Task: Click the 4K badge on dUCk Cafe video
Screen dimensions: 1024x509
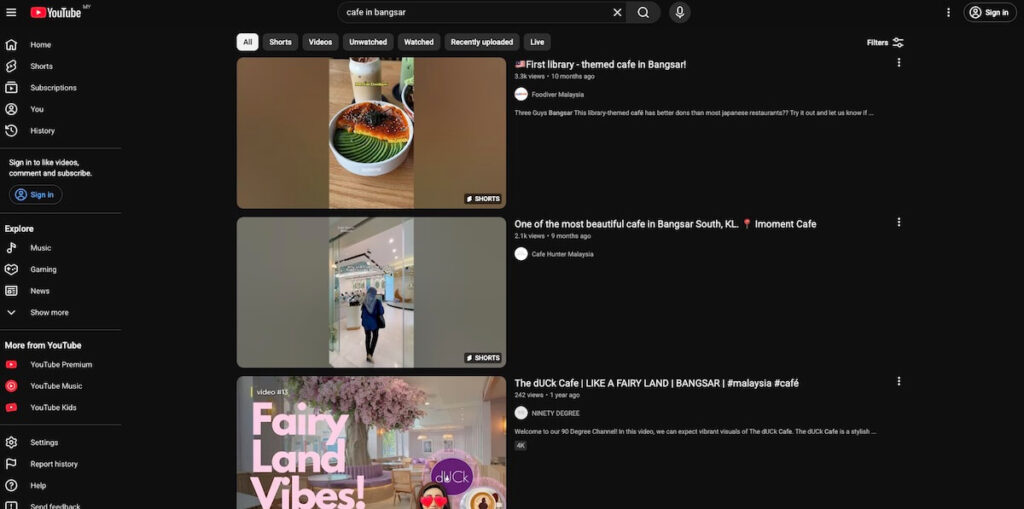Action: [x=520, y=446]
